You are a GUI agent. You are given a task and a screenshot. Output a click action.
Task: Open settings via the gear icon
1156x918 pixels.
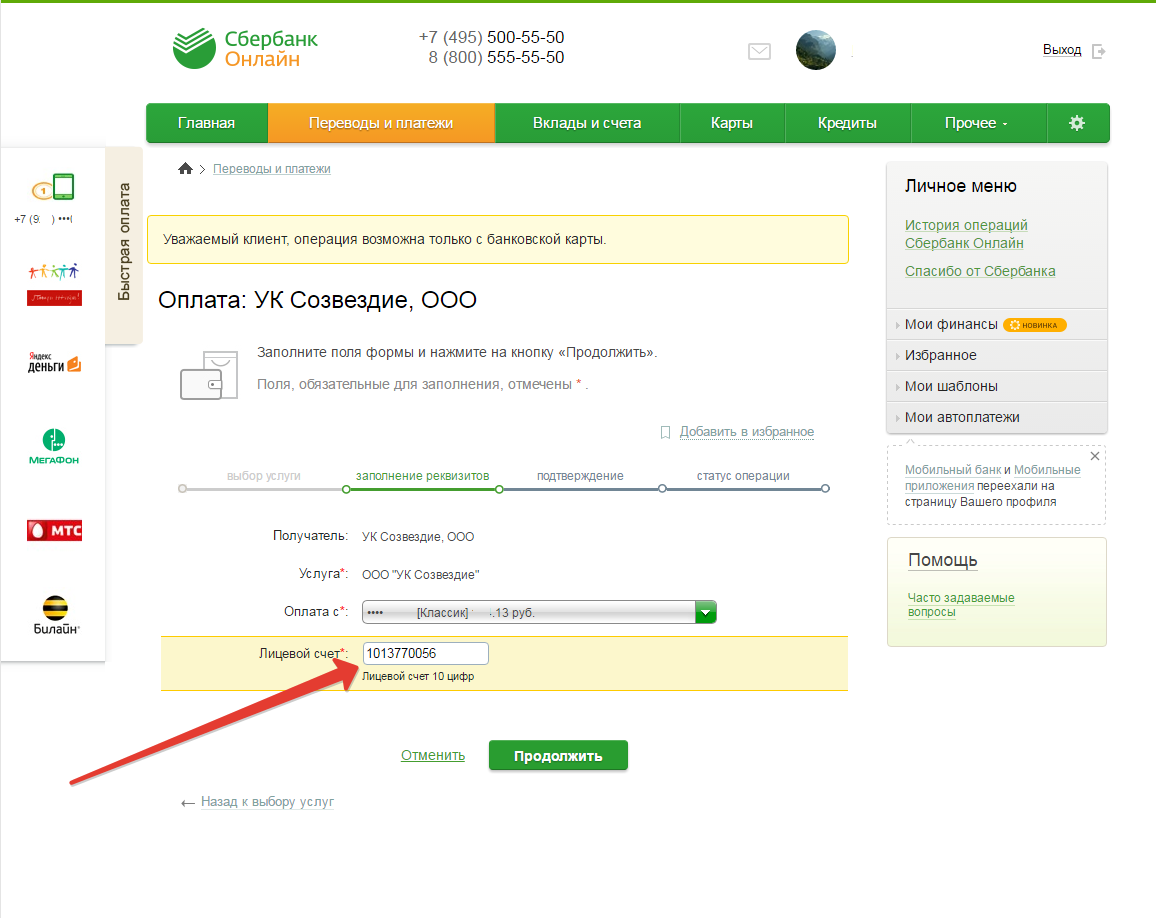point(1077,122)
